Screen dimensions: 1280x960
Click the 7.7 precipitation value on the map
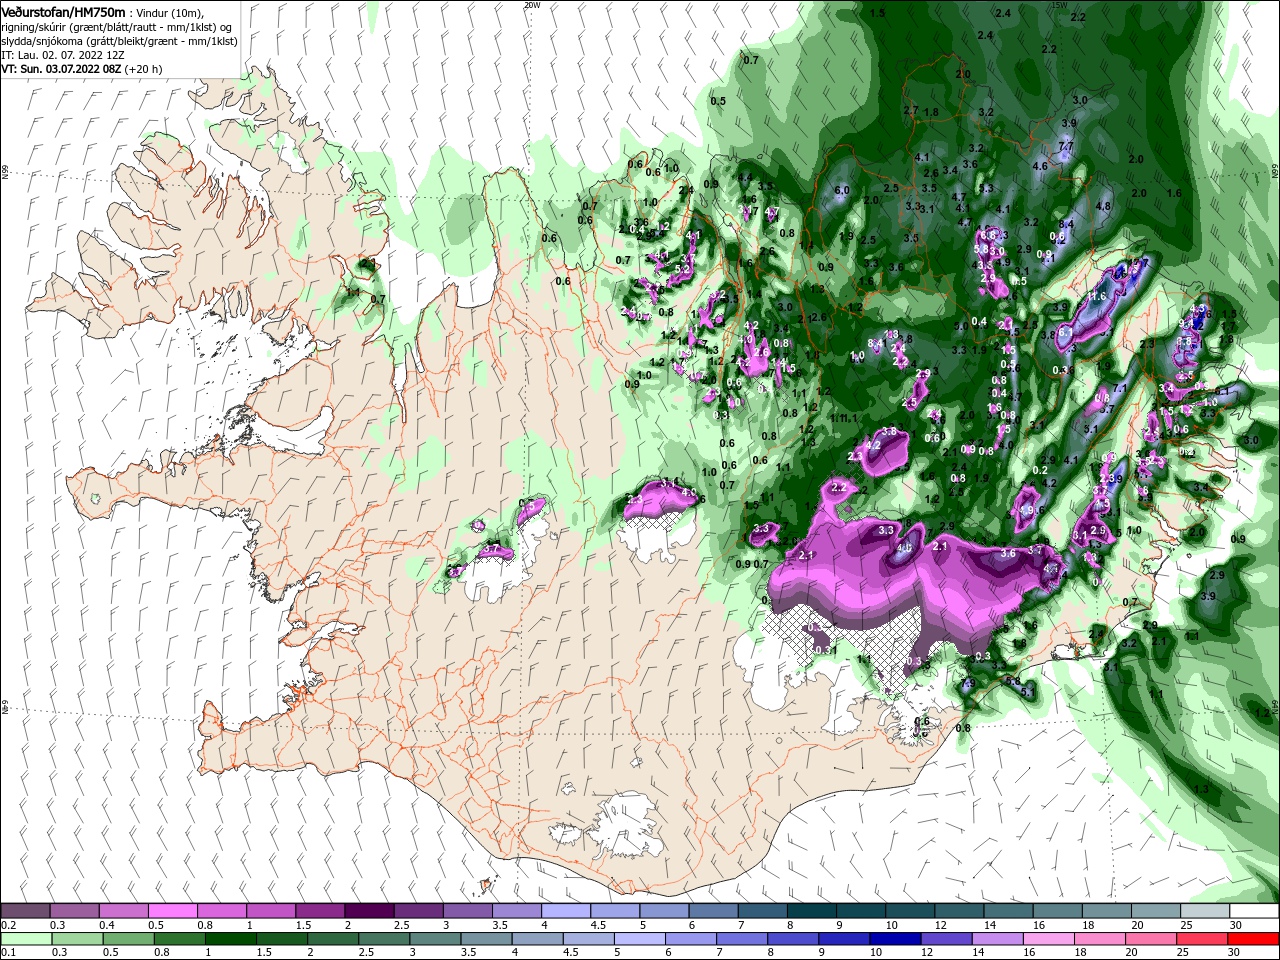click(x=1066, y=147)
